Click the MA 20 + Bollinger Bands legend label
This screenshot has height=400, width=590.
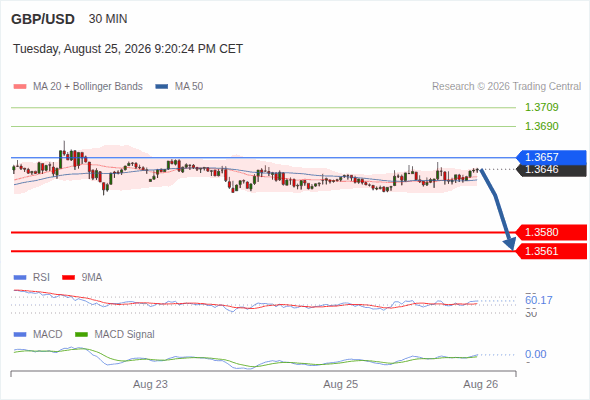coord(88,87)
